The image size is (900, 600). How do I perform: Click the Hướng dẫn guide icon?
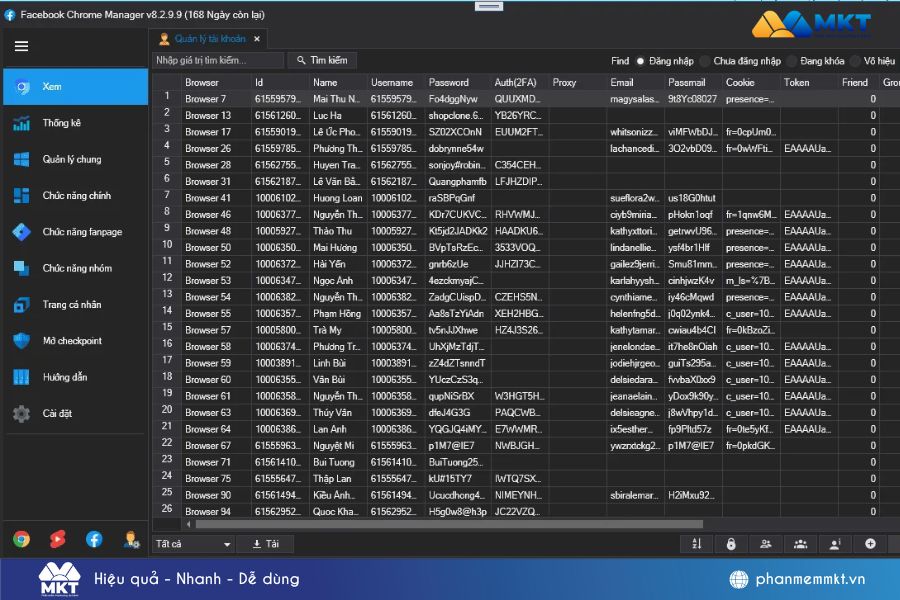click(21, 377)
